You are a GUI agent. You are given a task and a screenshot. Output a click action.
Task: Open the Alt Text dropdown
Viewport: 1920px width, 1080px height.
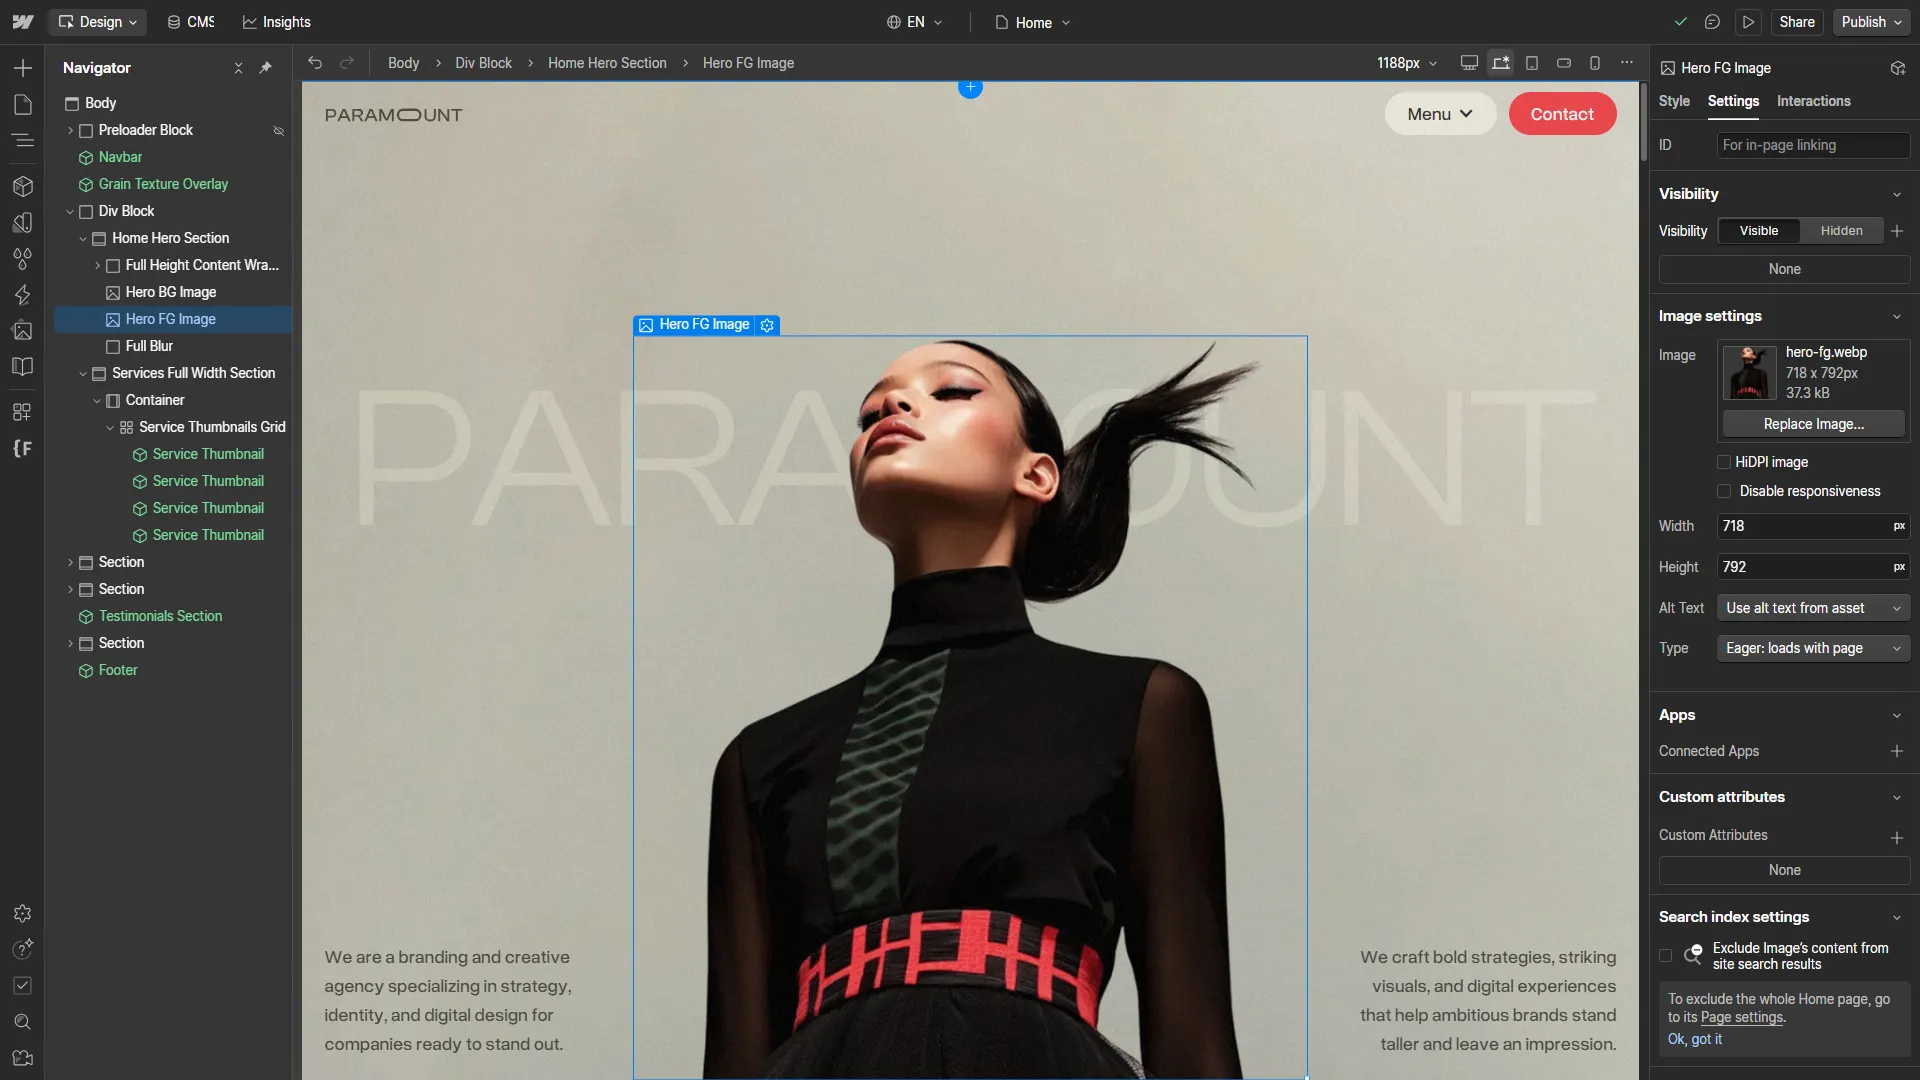[x=1812, y=608]
